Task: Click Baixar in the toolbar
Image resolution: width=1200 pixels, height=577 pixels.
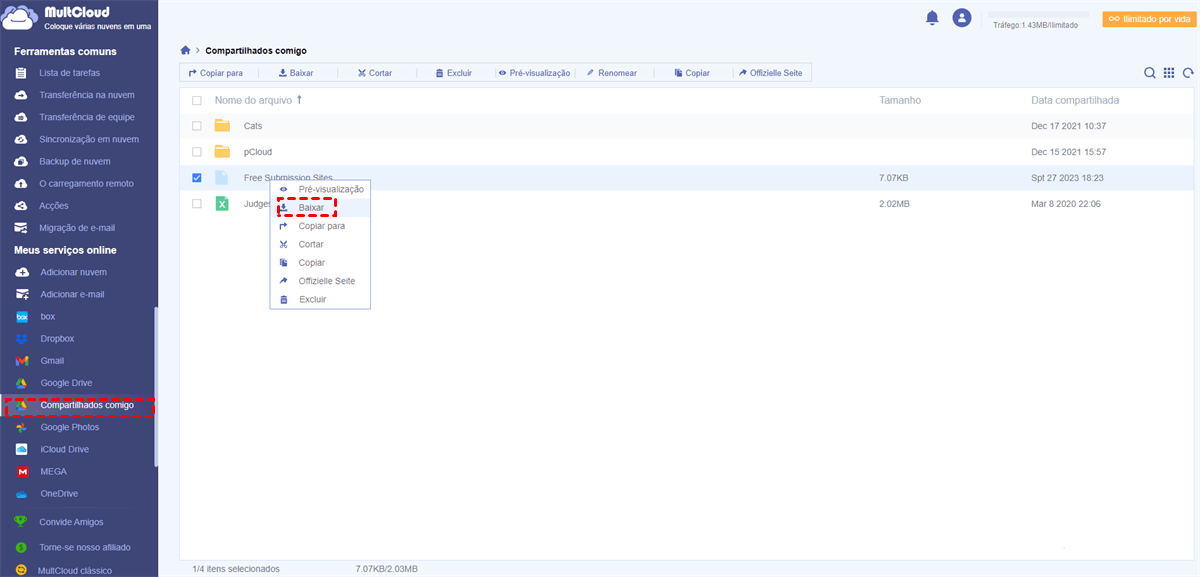Action: tap(296, 73)
